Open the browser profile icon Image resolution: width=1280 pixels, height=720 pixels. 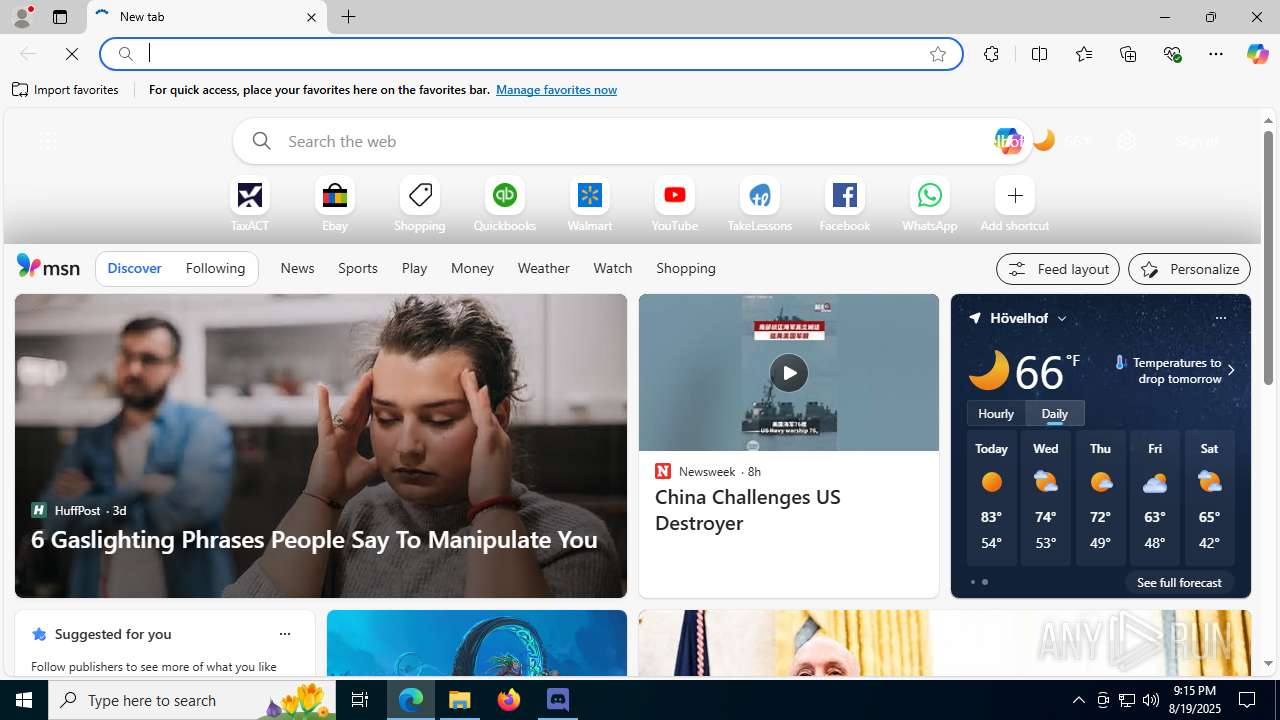tap(22, 16)
